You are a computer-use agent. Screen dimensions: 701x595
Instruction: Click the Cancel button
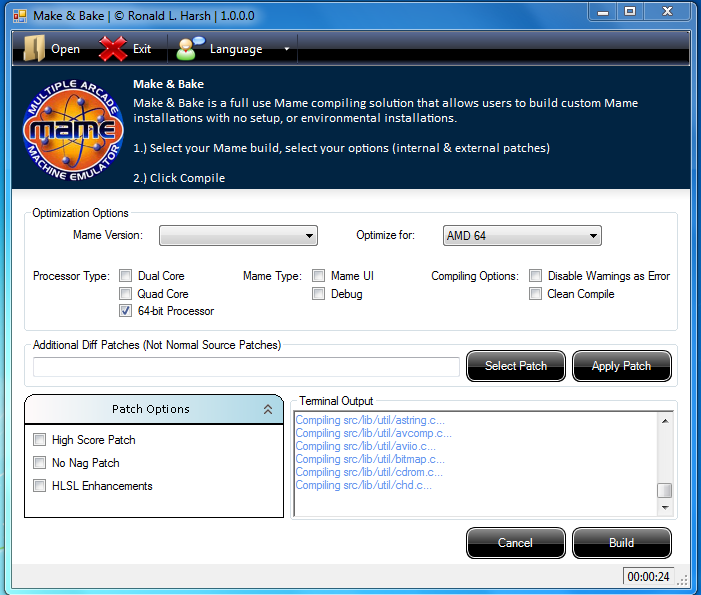click(x=516, y=543)
